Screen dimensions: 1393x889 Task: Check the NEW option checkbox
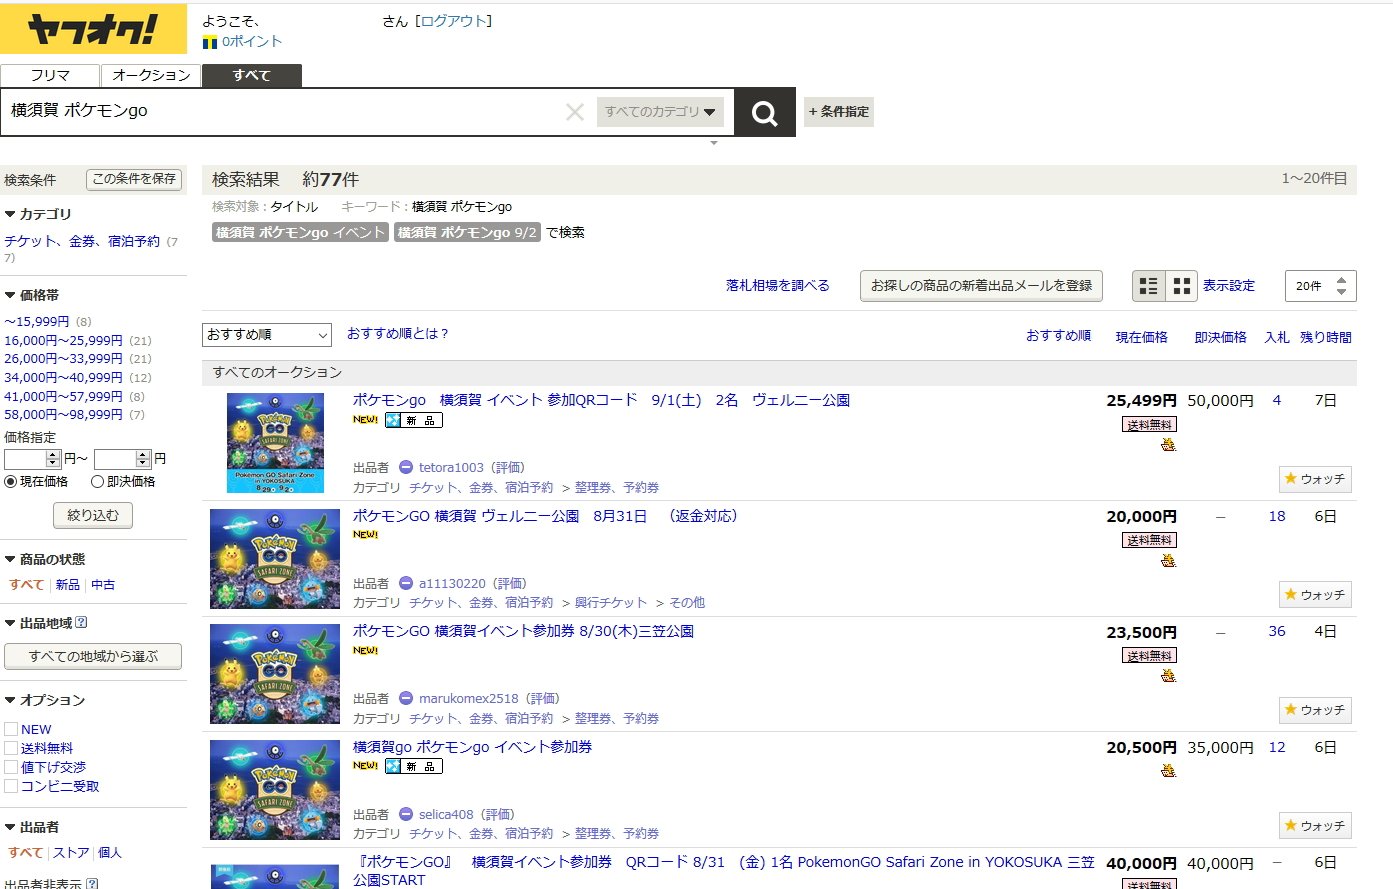(x=11, y=729)
